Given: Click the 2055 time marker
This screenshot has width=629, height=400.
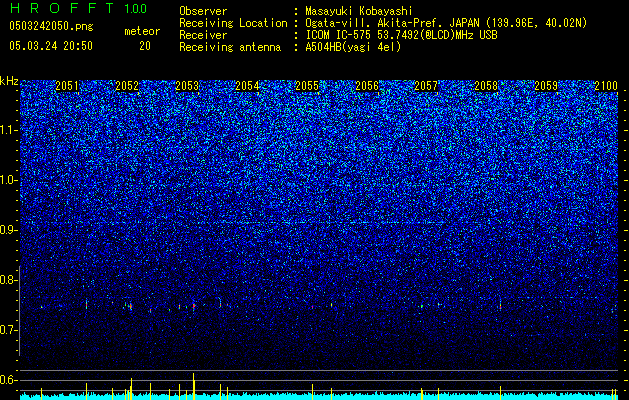Looking at the screenshot, I should [307, 86].
